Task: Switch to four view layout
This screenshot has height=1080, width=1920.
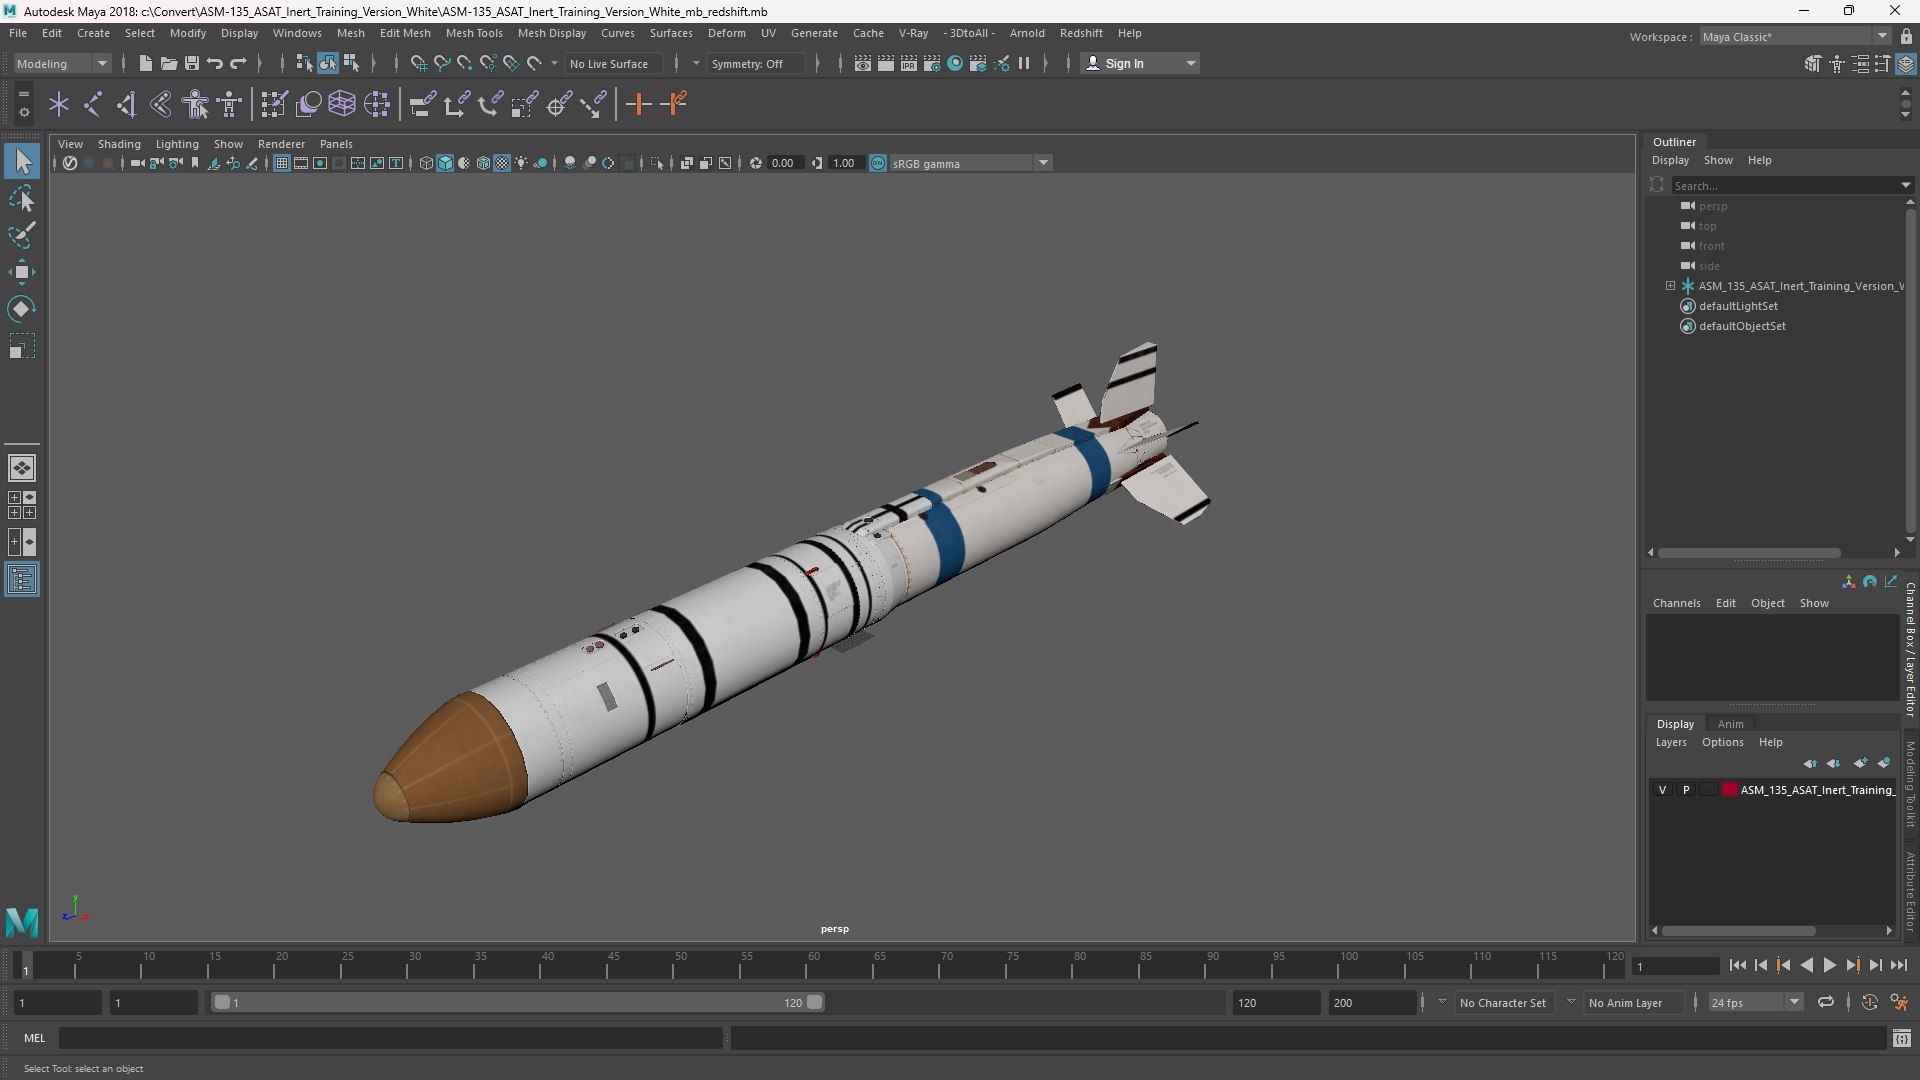Action: [x=22, y=505]
